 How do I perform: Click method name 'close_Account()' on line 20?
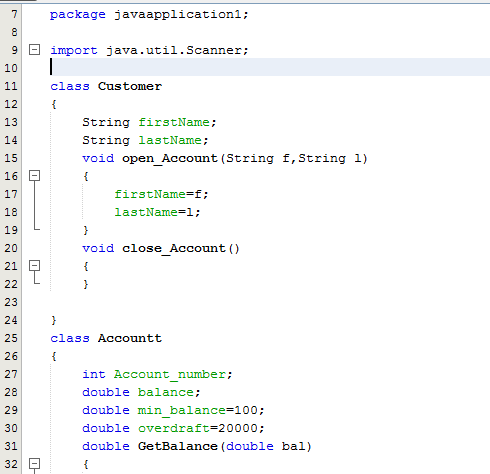pos(181,249)
